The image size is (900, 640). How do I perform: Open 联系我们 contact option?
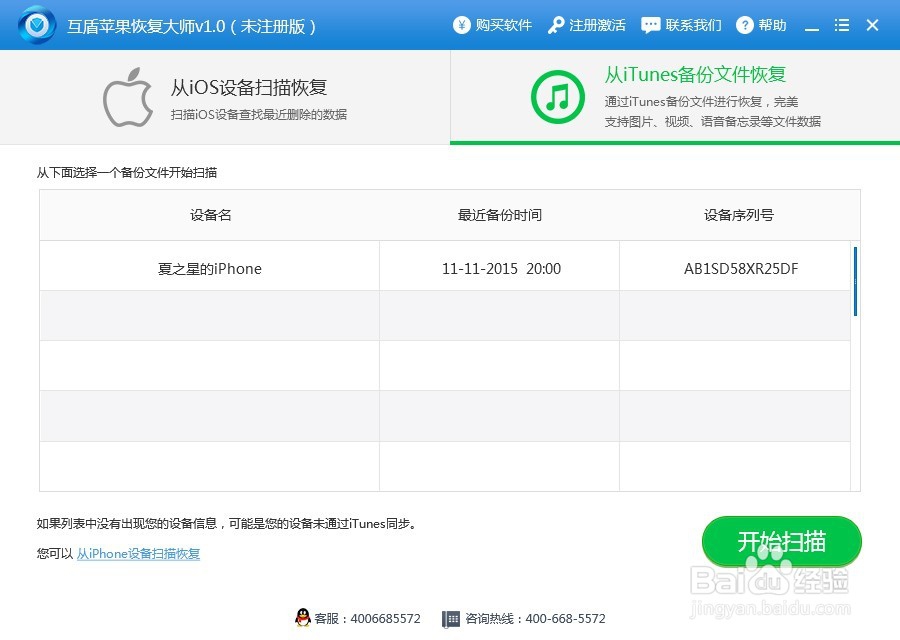693,25
